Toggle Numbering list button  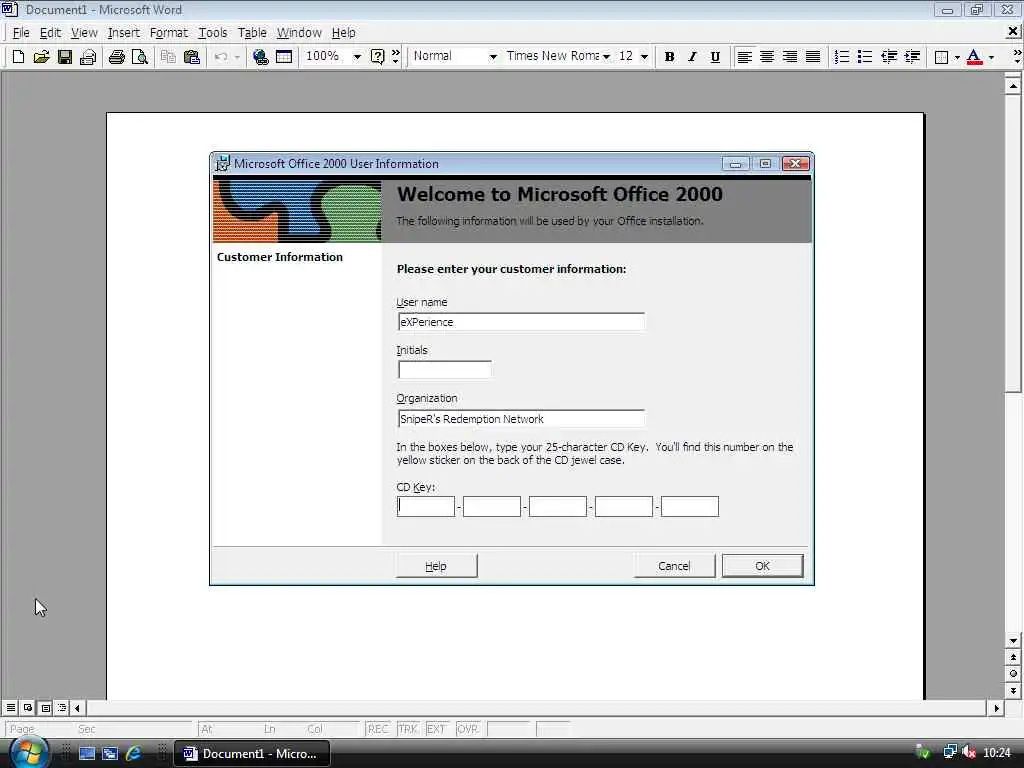coord(842,57)
